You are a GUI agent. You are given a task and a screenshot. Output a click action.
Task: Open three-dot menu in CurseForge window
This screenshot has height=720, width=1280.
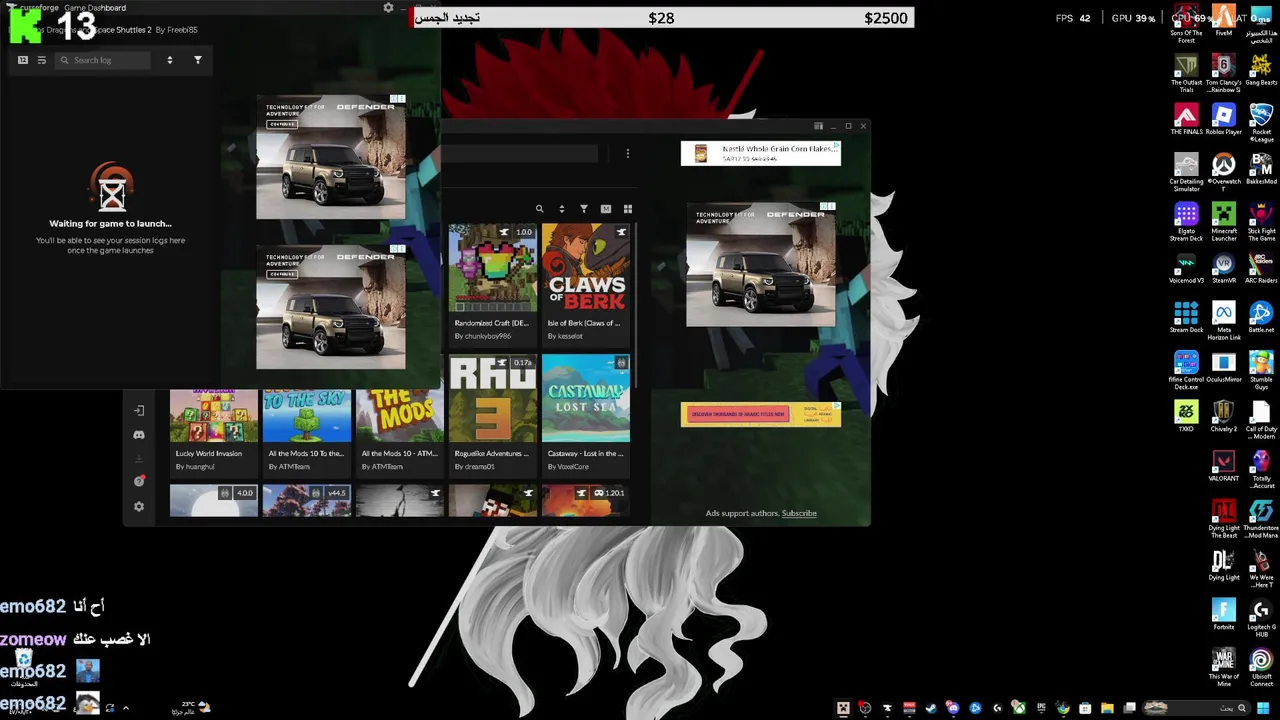click(x=628, y=153)
